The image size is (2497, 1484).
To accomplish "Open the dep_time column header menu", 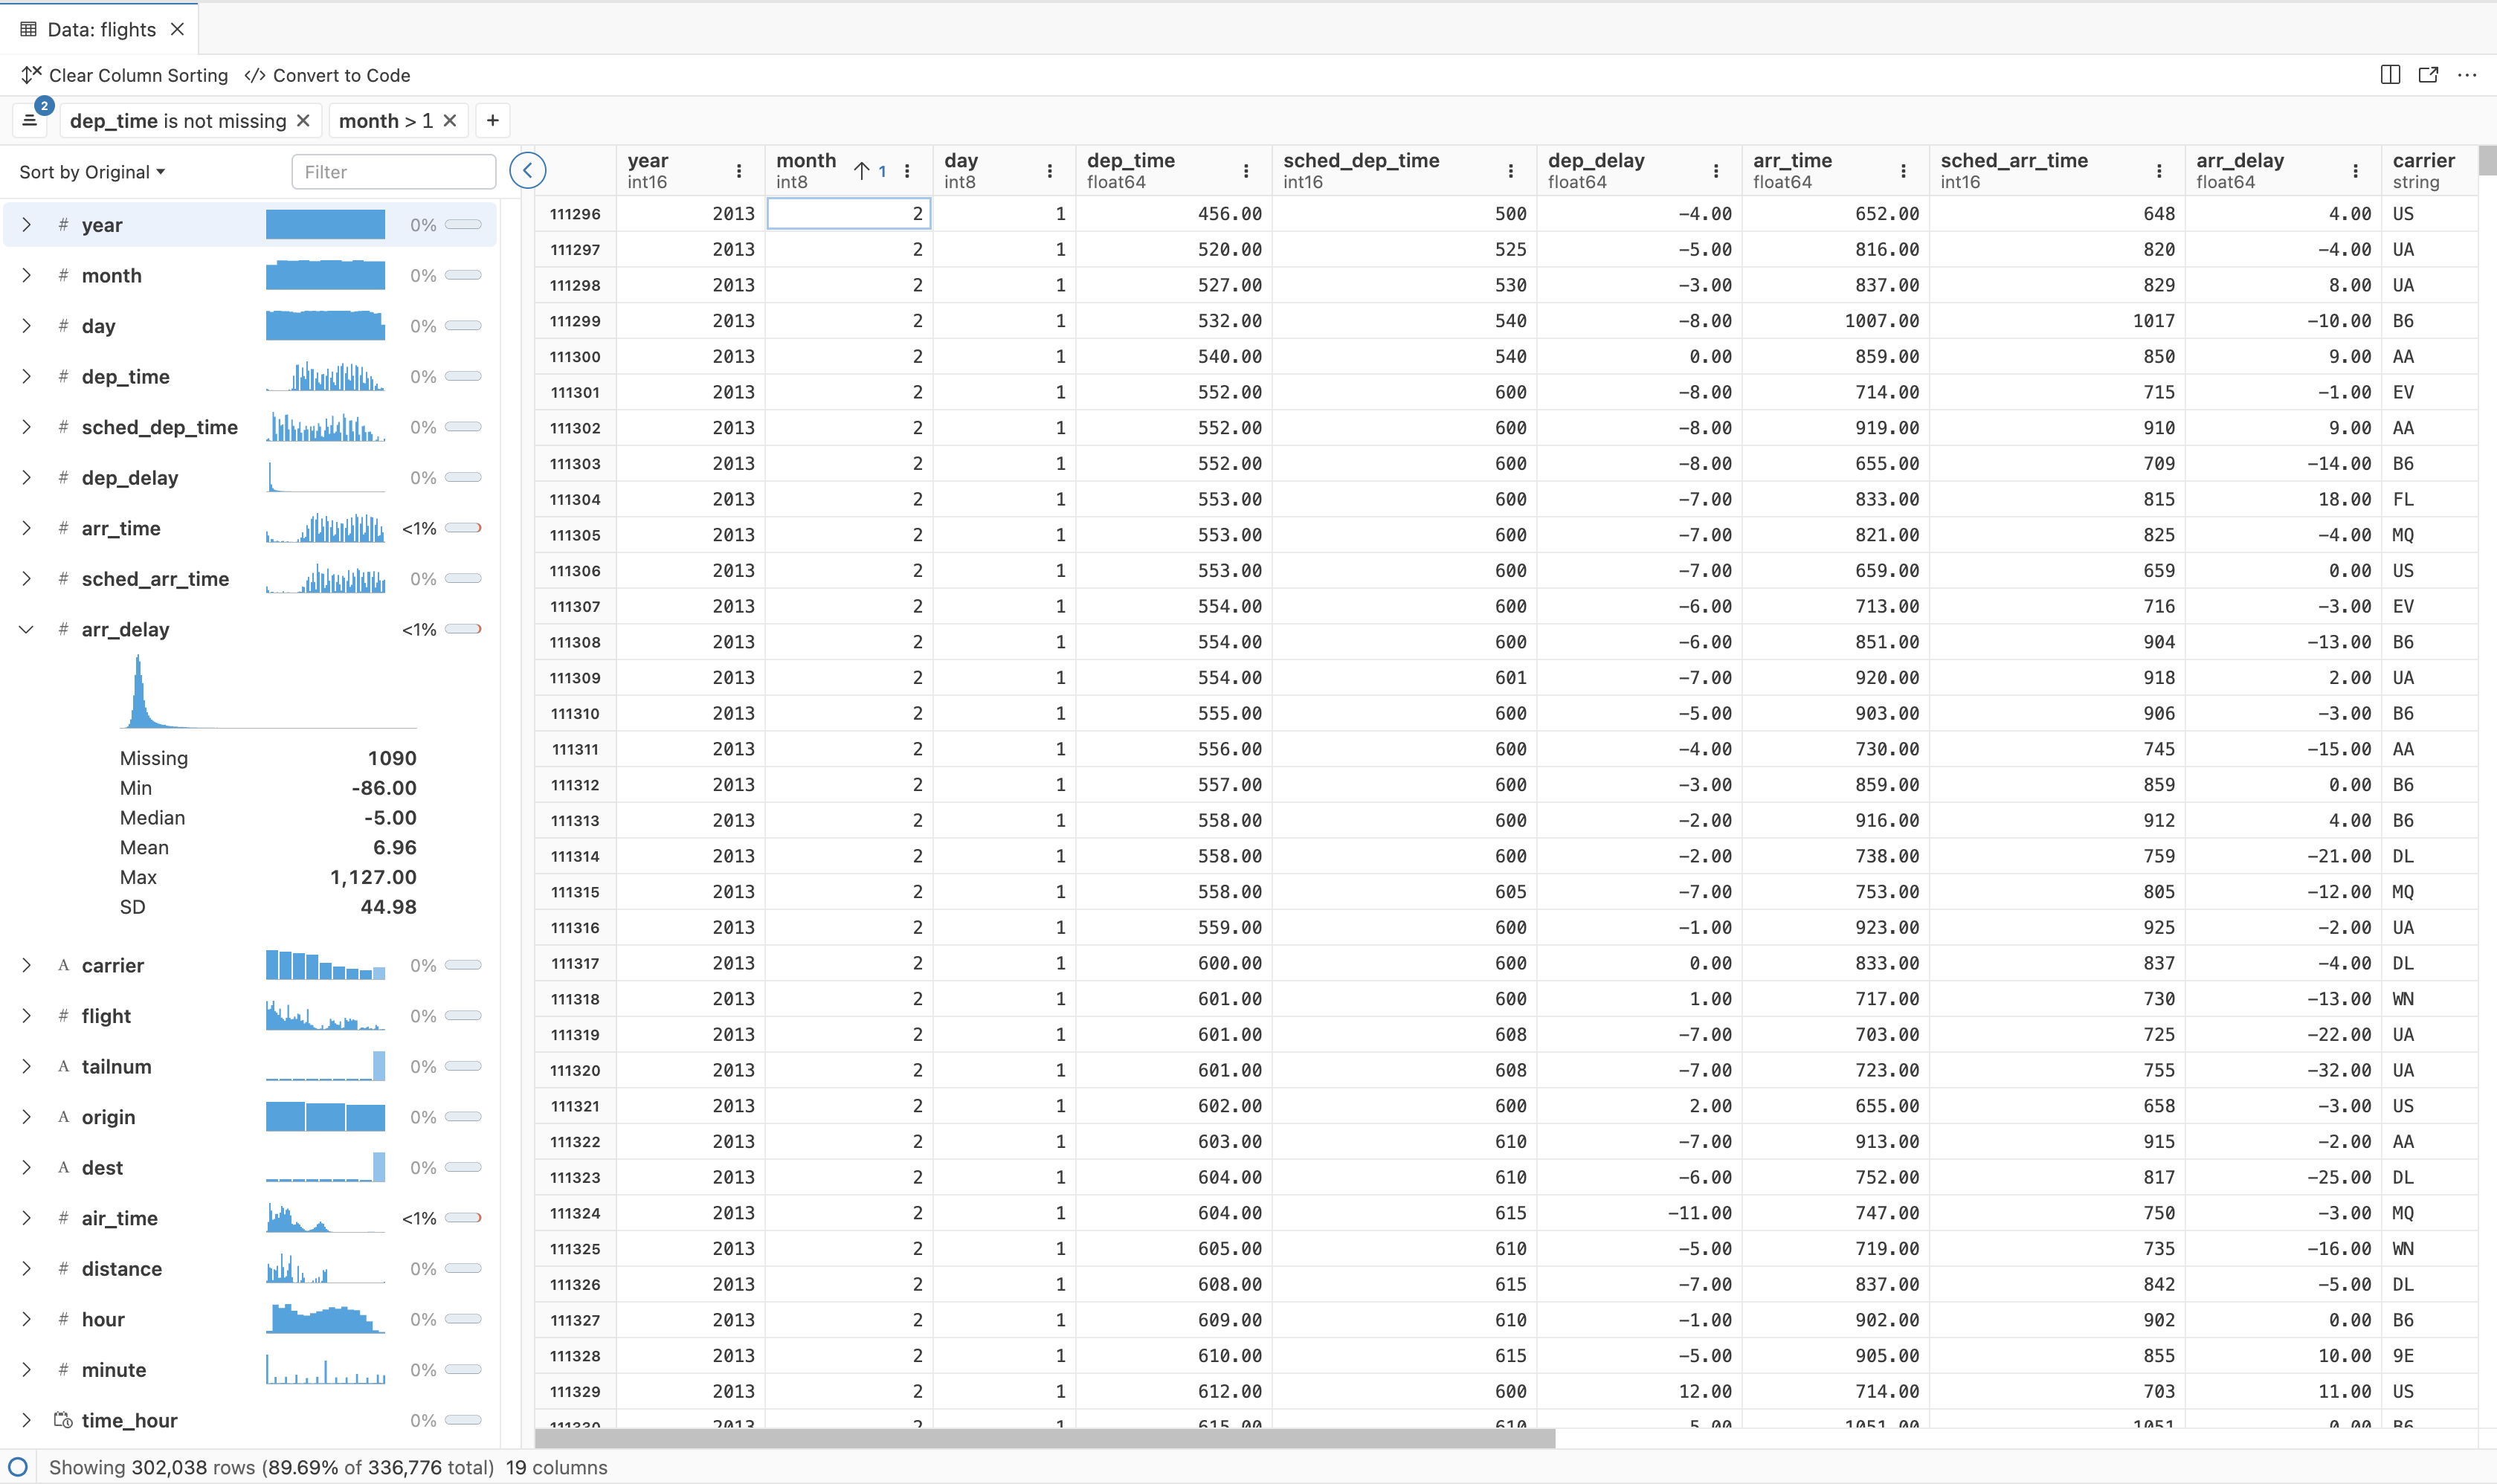I will click(x=1246, y=170).
